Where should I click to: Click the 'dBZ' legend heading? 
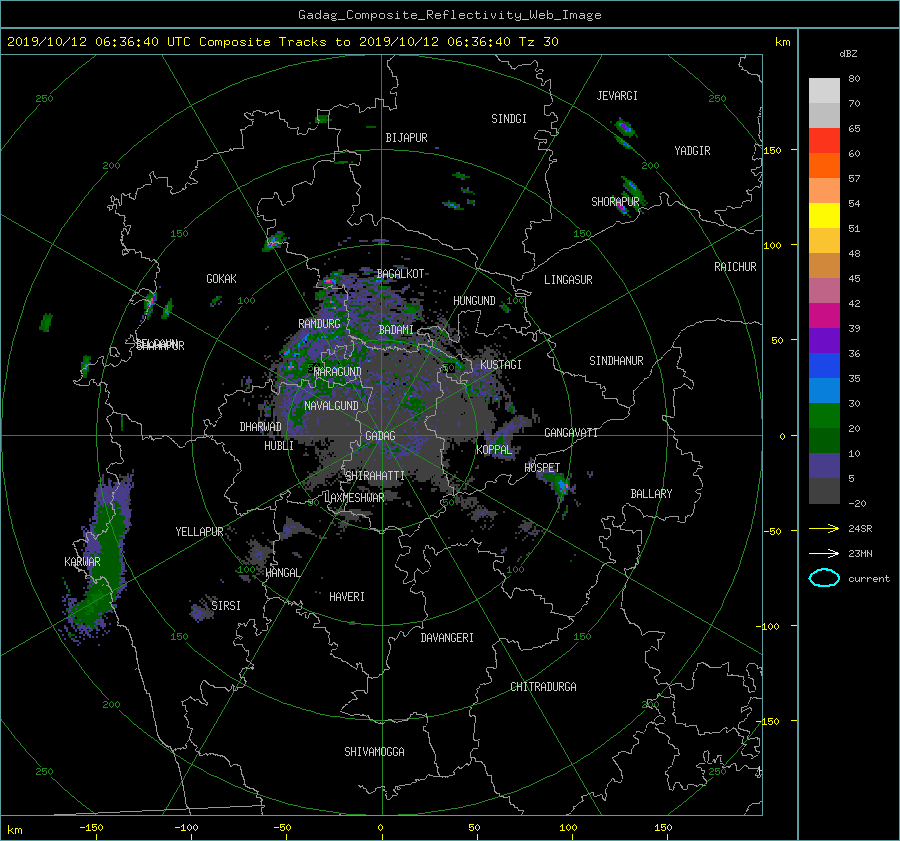pos(848,53)
